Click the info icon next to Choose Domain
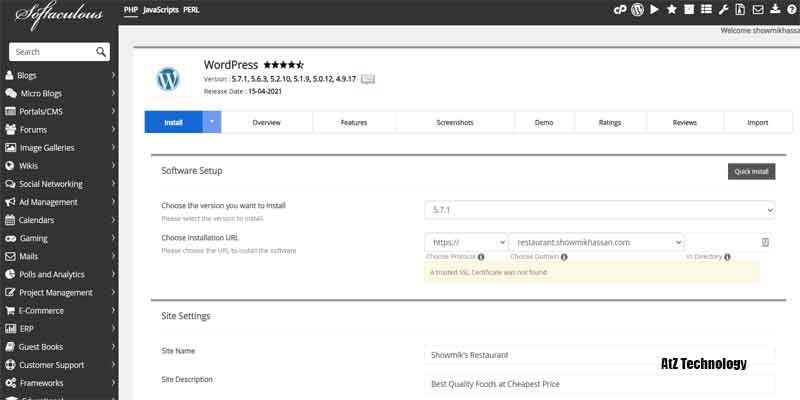 pos(564,257)
